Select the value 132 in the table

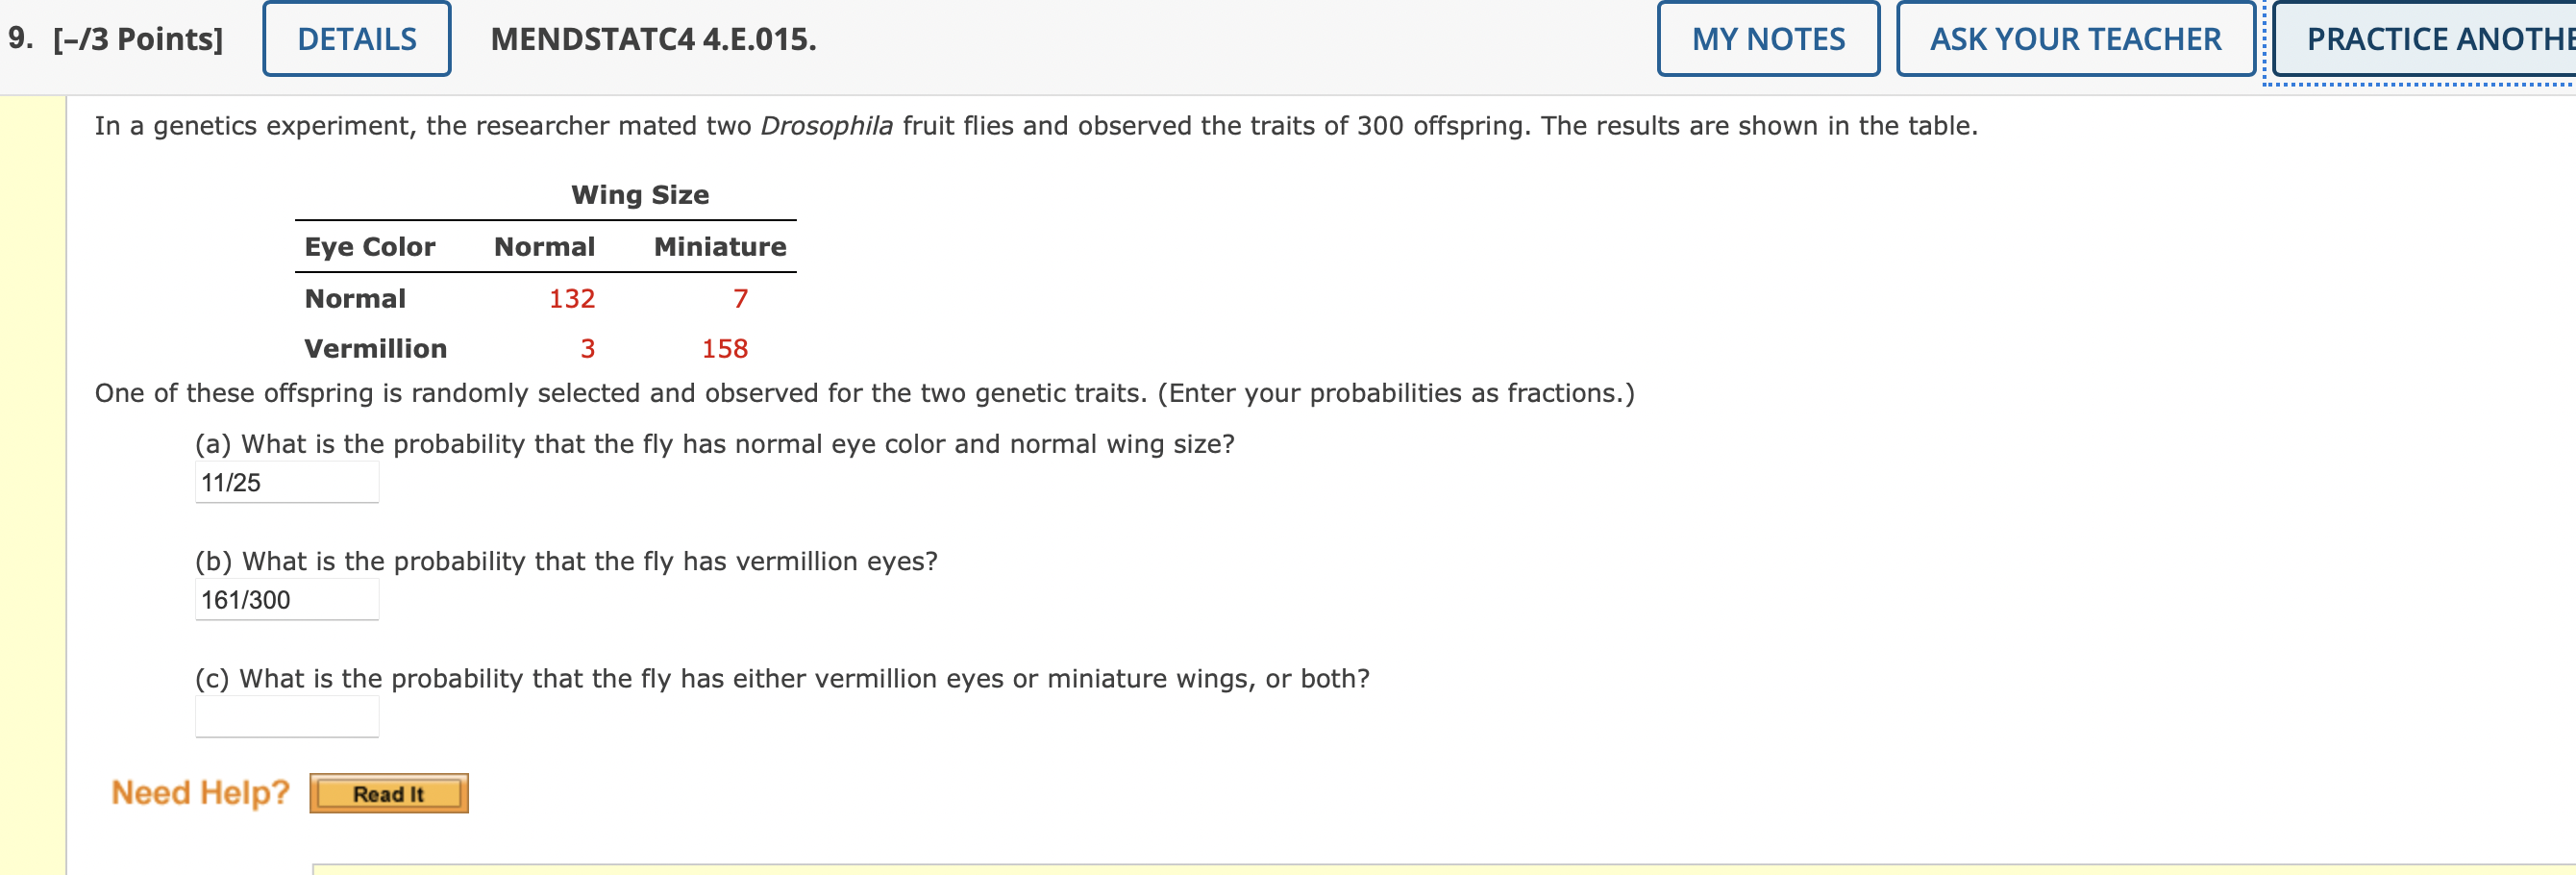[572, 298]
